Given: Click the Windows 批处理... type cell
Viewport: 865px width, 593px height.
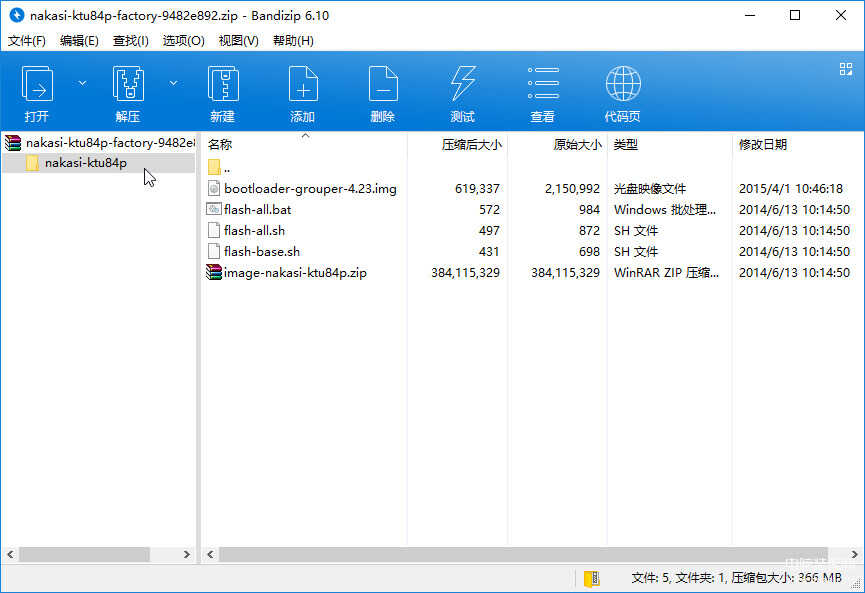Looking at the screenshot, I should 665,210.
